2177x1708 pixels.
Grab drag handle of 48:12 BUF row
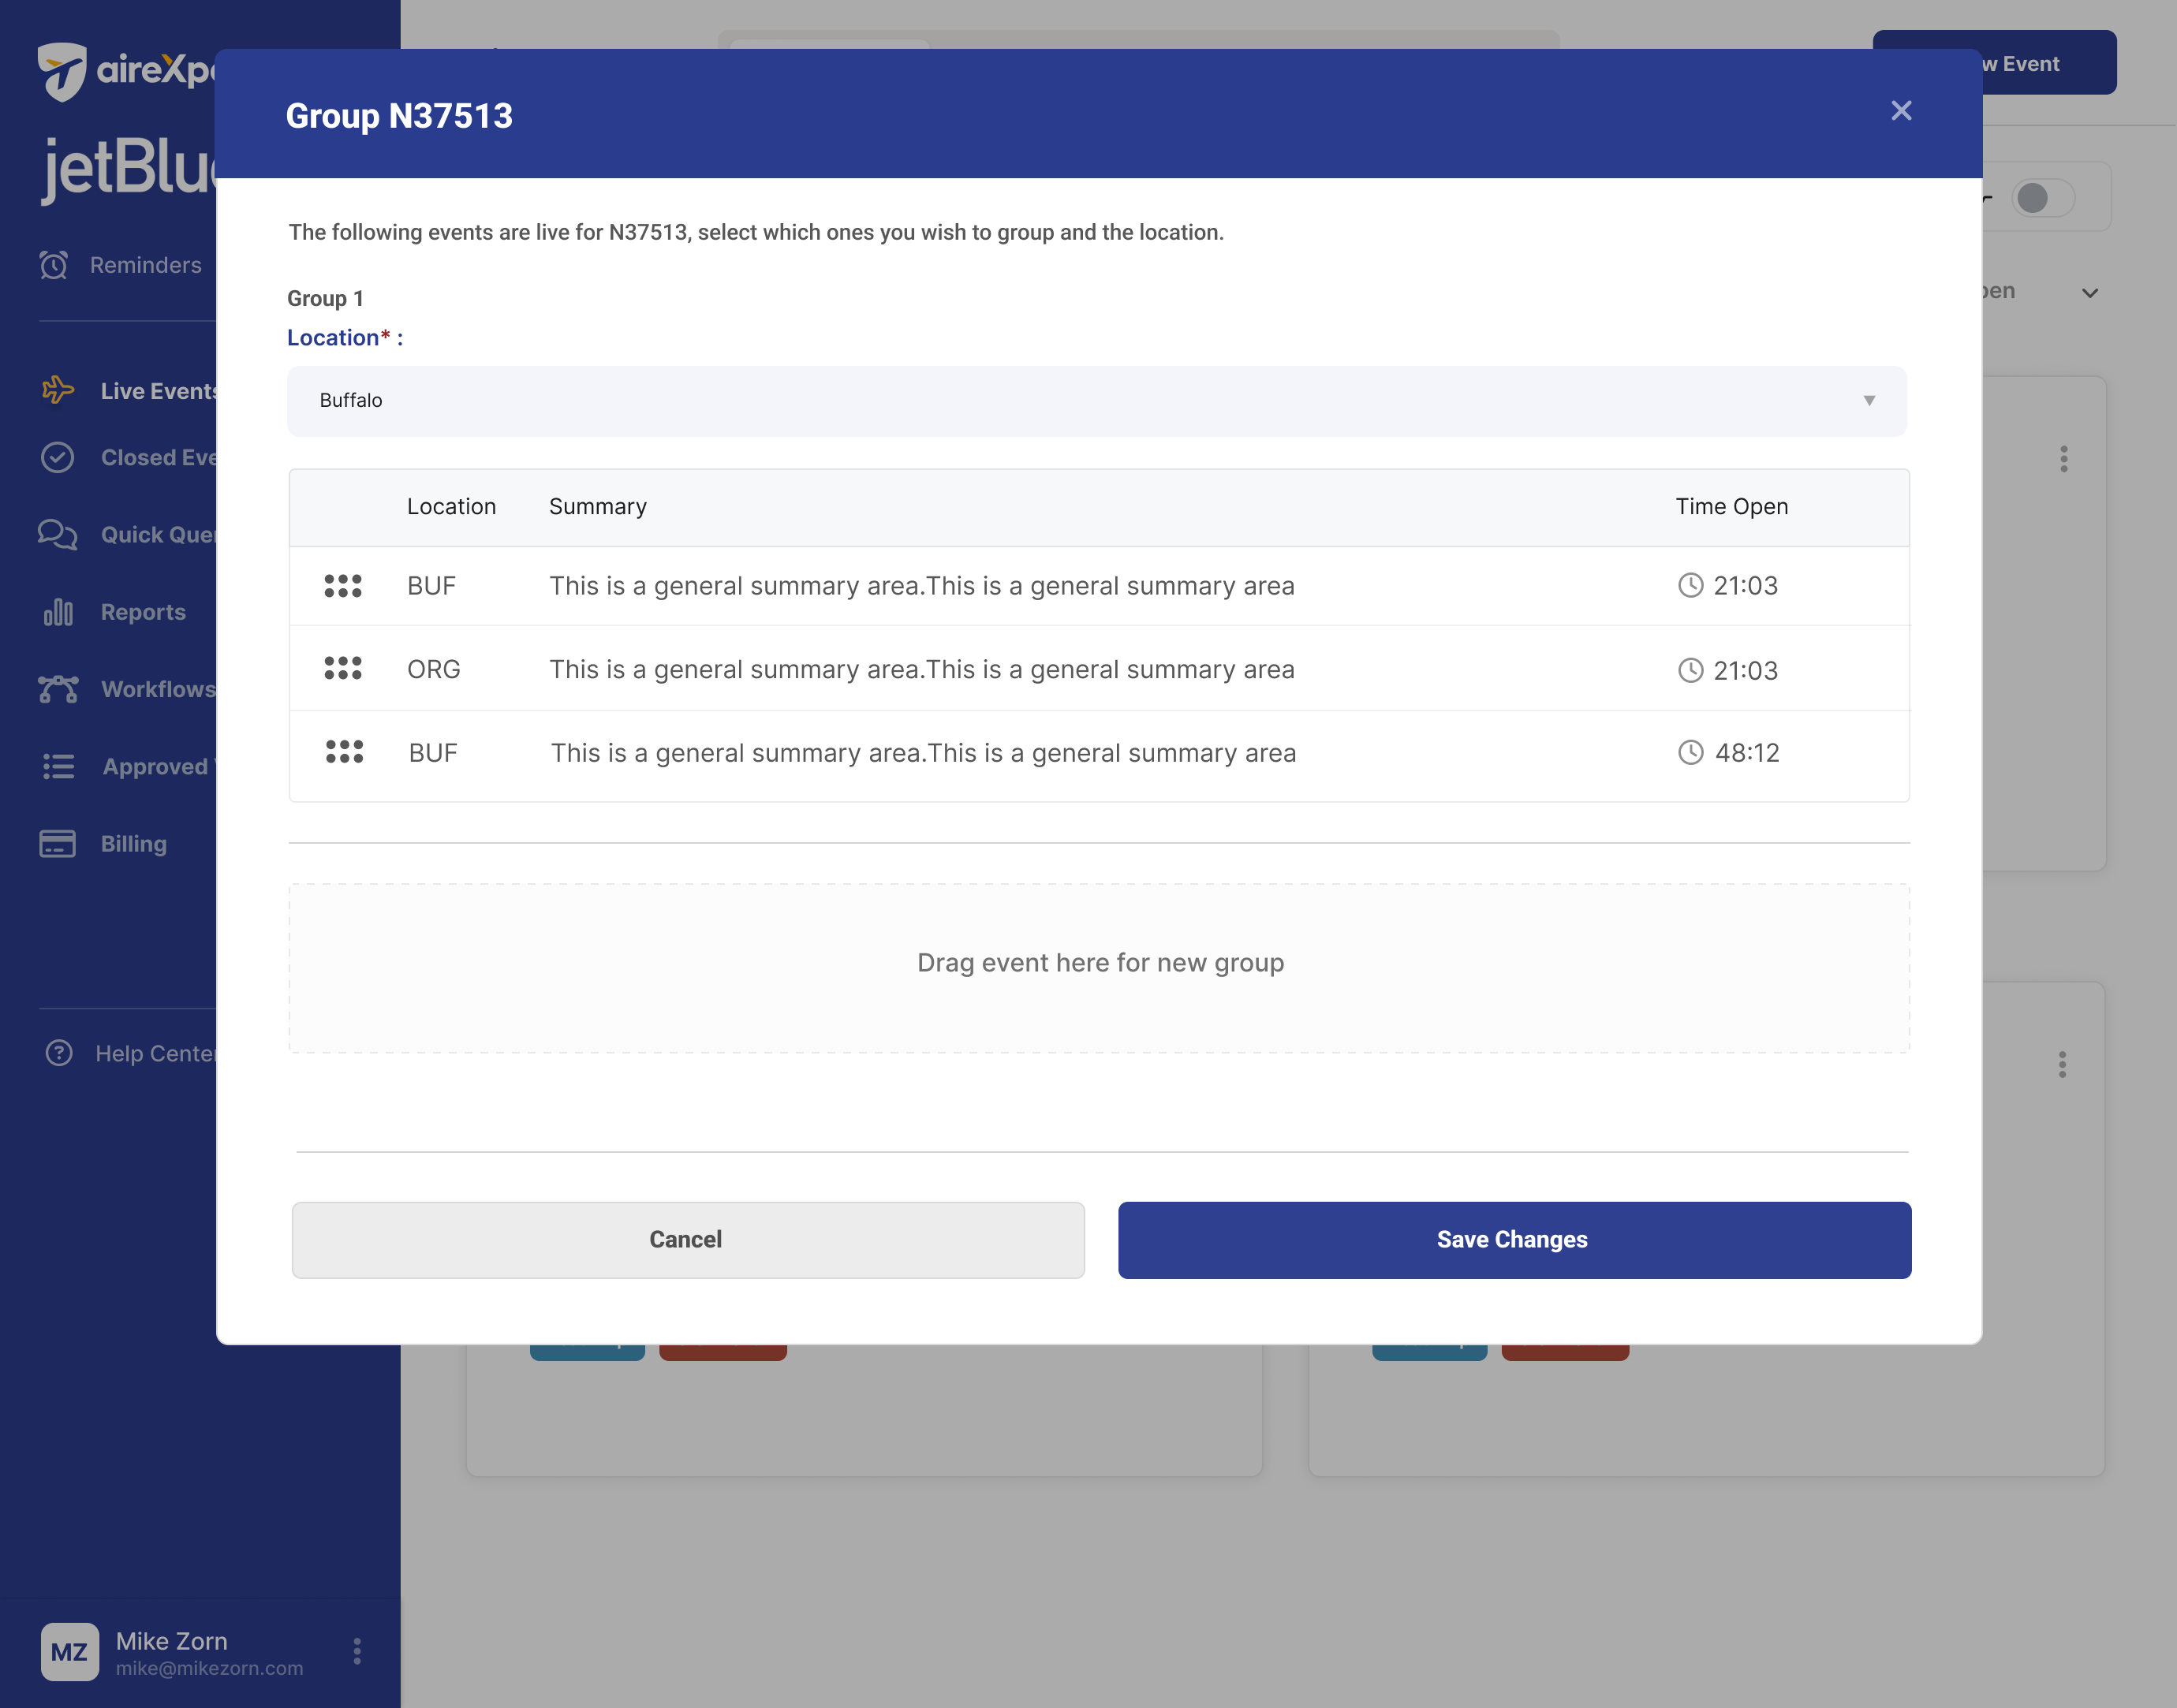pos(345,752)
